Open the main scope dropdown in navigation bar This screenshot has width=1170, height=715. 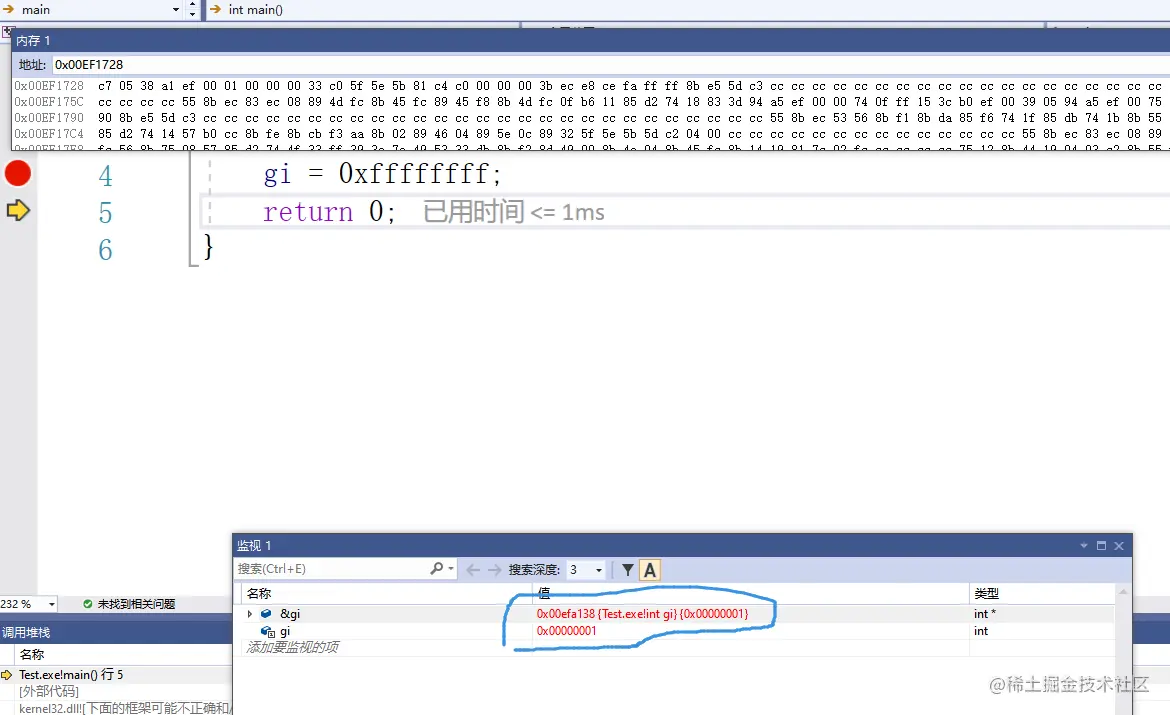tap(176, 10)
